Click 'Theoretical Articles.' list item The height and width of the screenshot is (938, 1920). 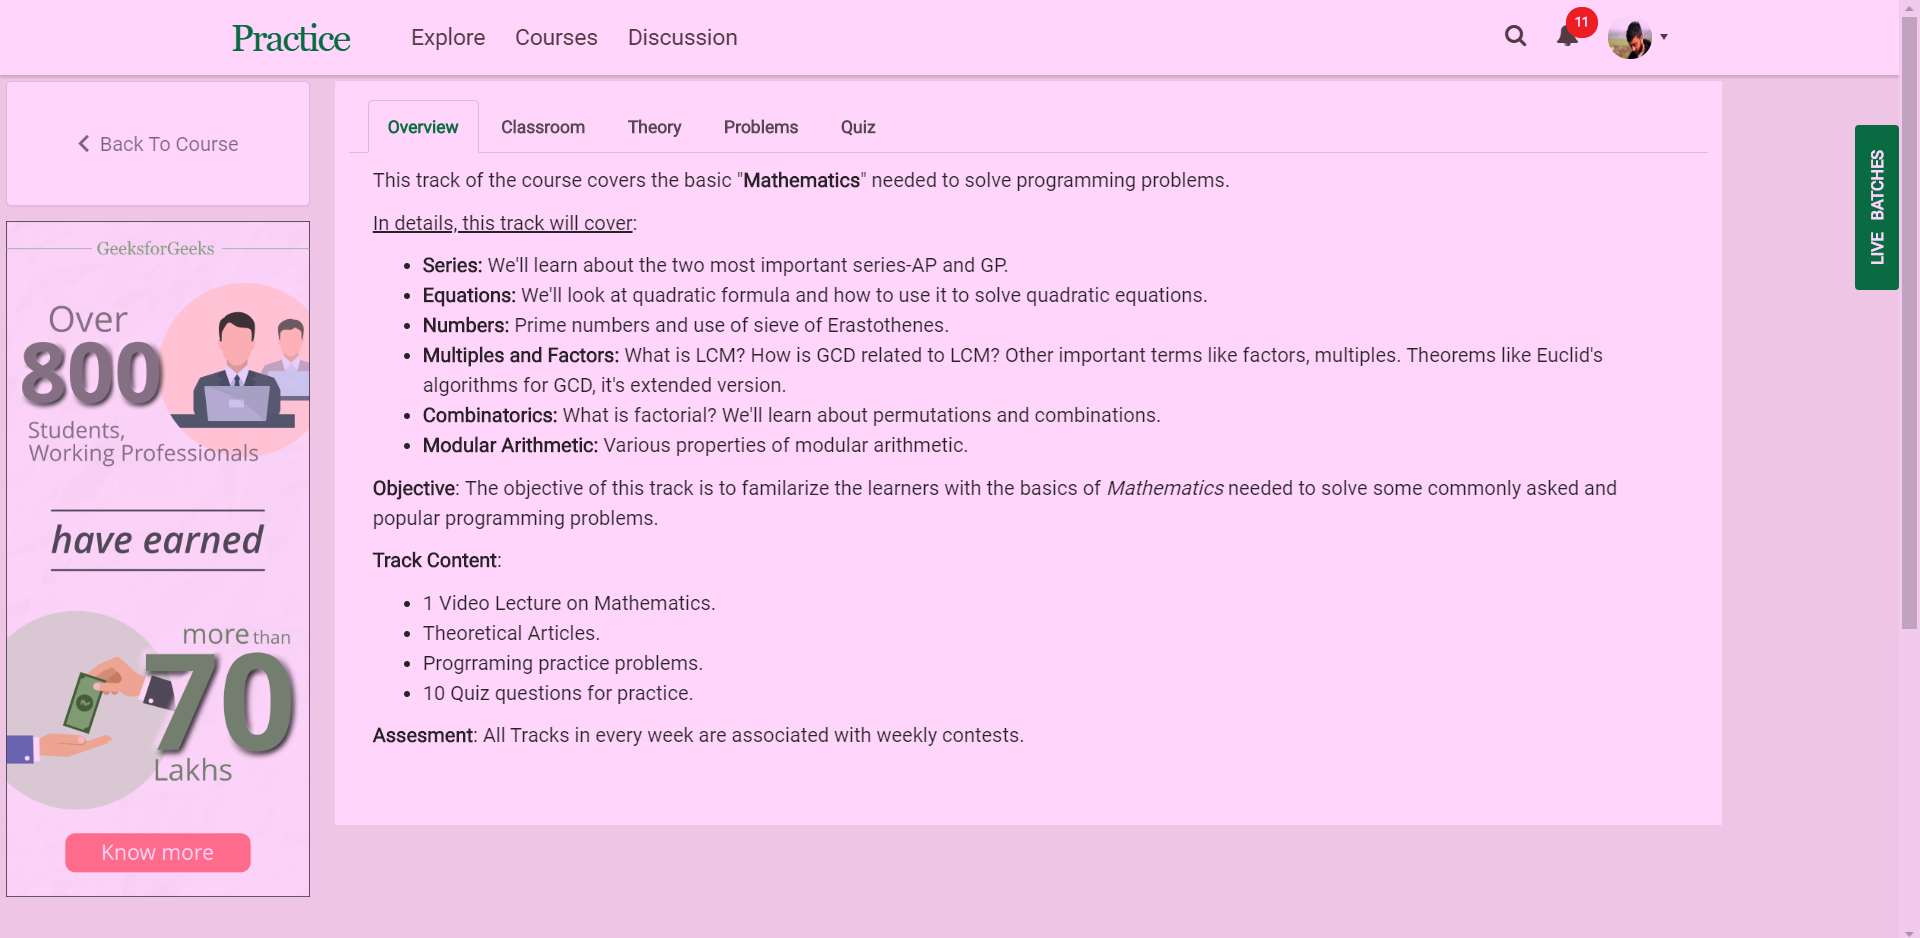click(x=511, y=633)
